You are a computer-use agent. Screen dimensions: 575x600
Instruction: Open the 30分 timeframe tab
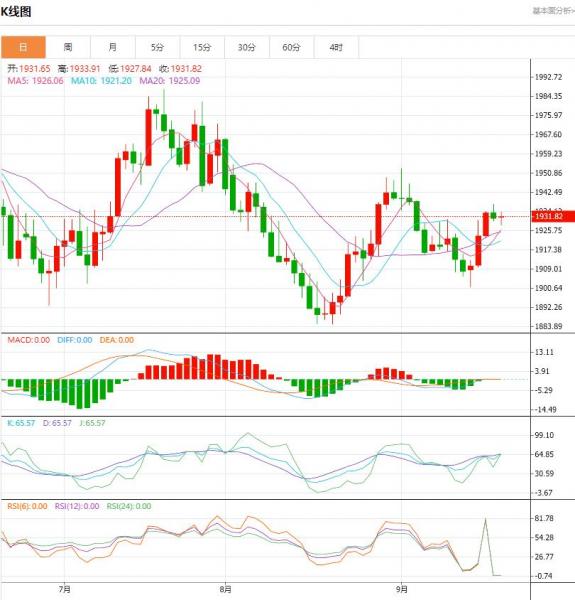click(x=247, y=47)
